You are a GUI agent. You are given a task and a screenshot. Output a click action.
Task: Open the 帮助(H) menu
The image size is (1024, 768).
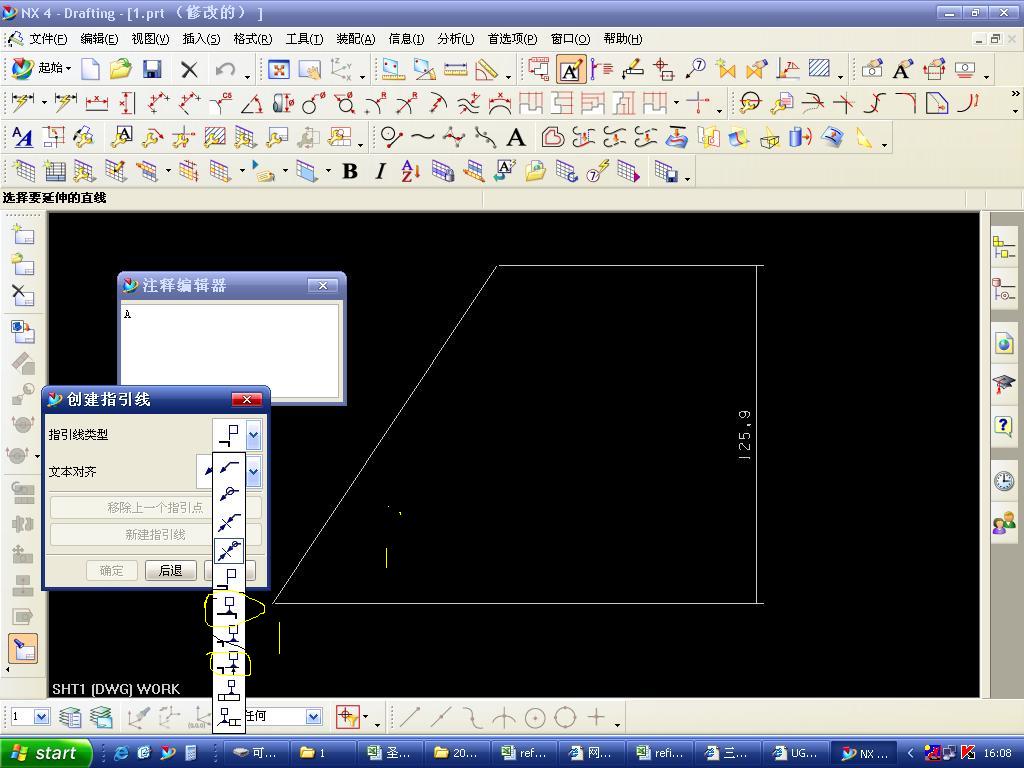pos(622,39)
